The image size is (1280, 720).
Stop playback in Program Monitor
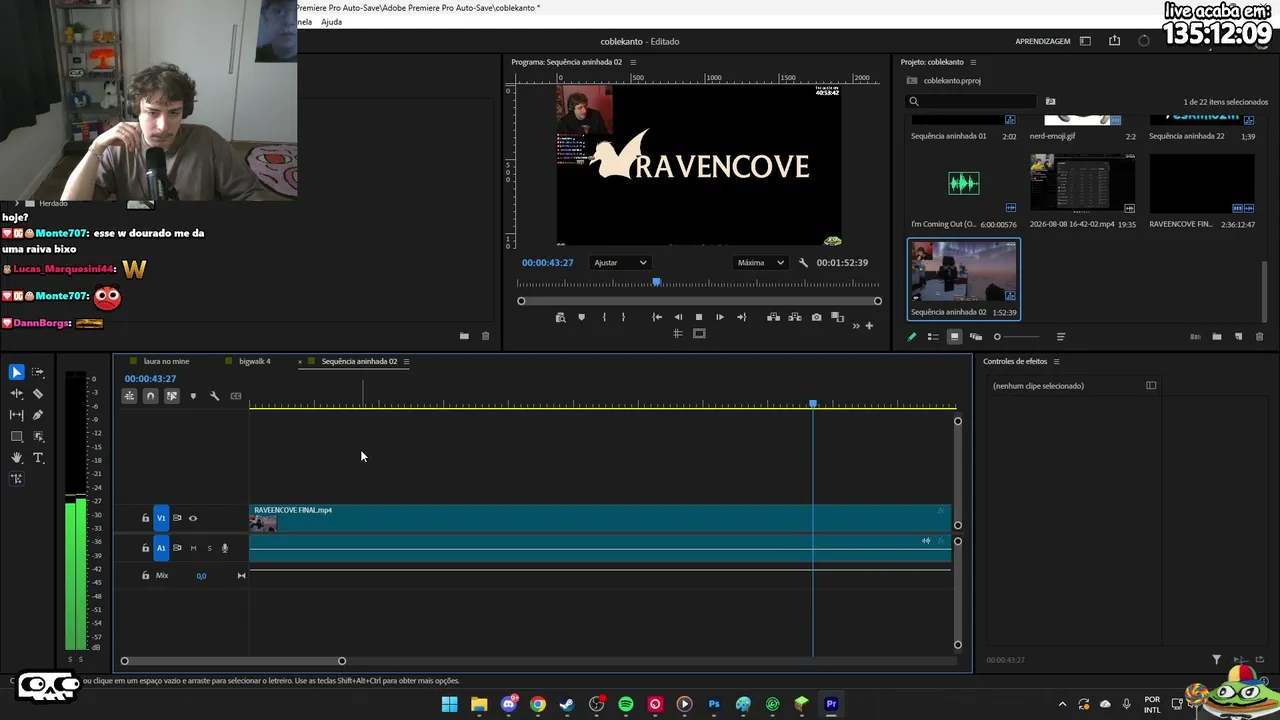click(699, 317)
